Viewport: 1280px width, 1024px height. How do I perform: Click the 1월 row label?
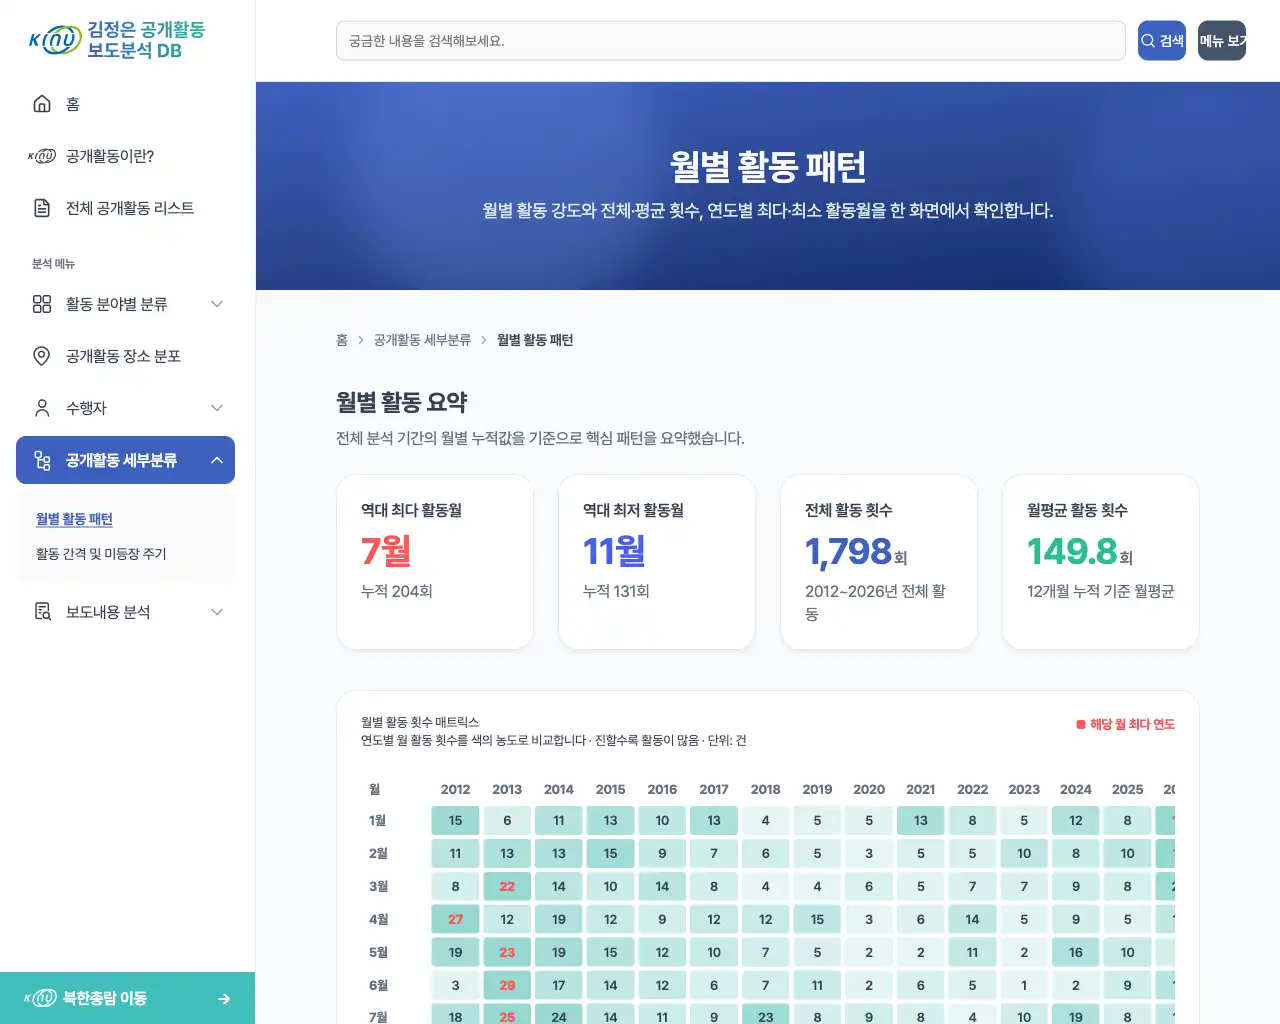pyautogui.click(x=377, y=820)
